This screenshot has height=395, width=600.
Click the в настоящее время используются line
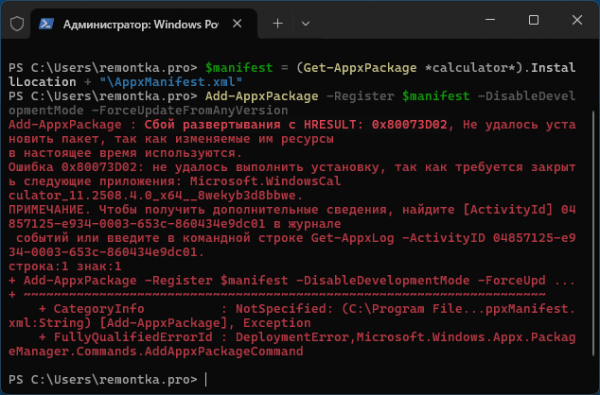(x=125, y=153)
